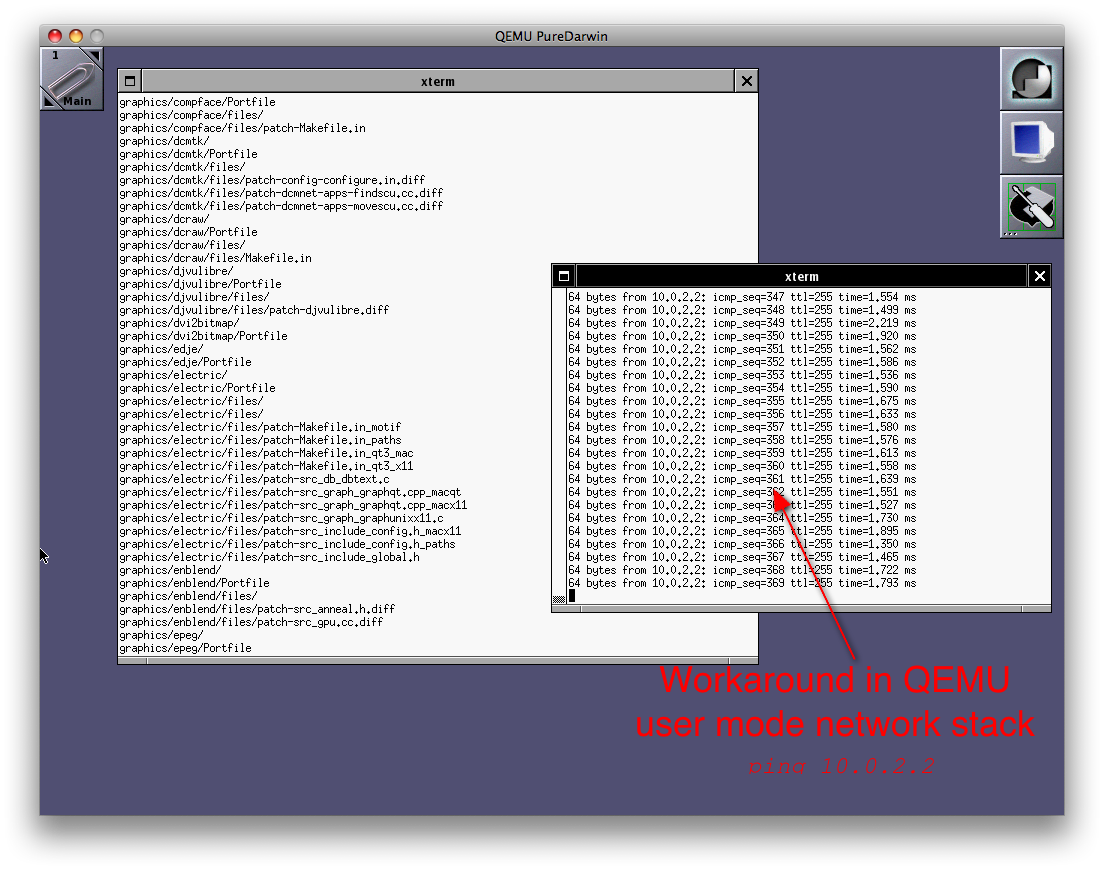Click graphics/electric/files/patch-Makefile.in_motif line
1104x870 pixels.
pos(260,427)
